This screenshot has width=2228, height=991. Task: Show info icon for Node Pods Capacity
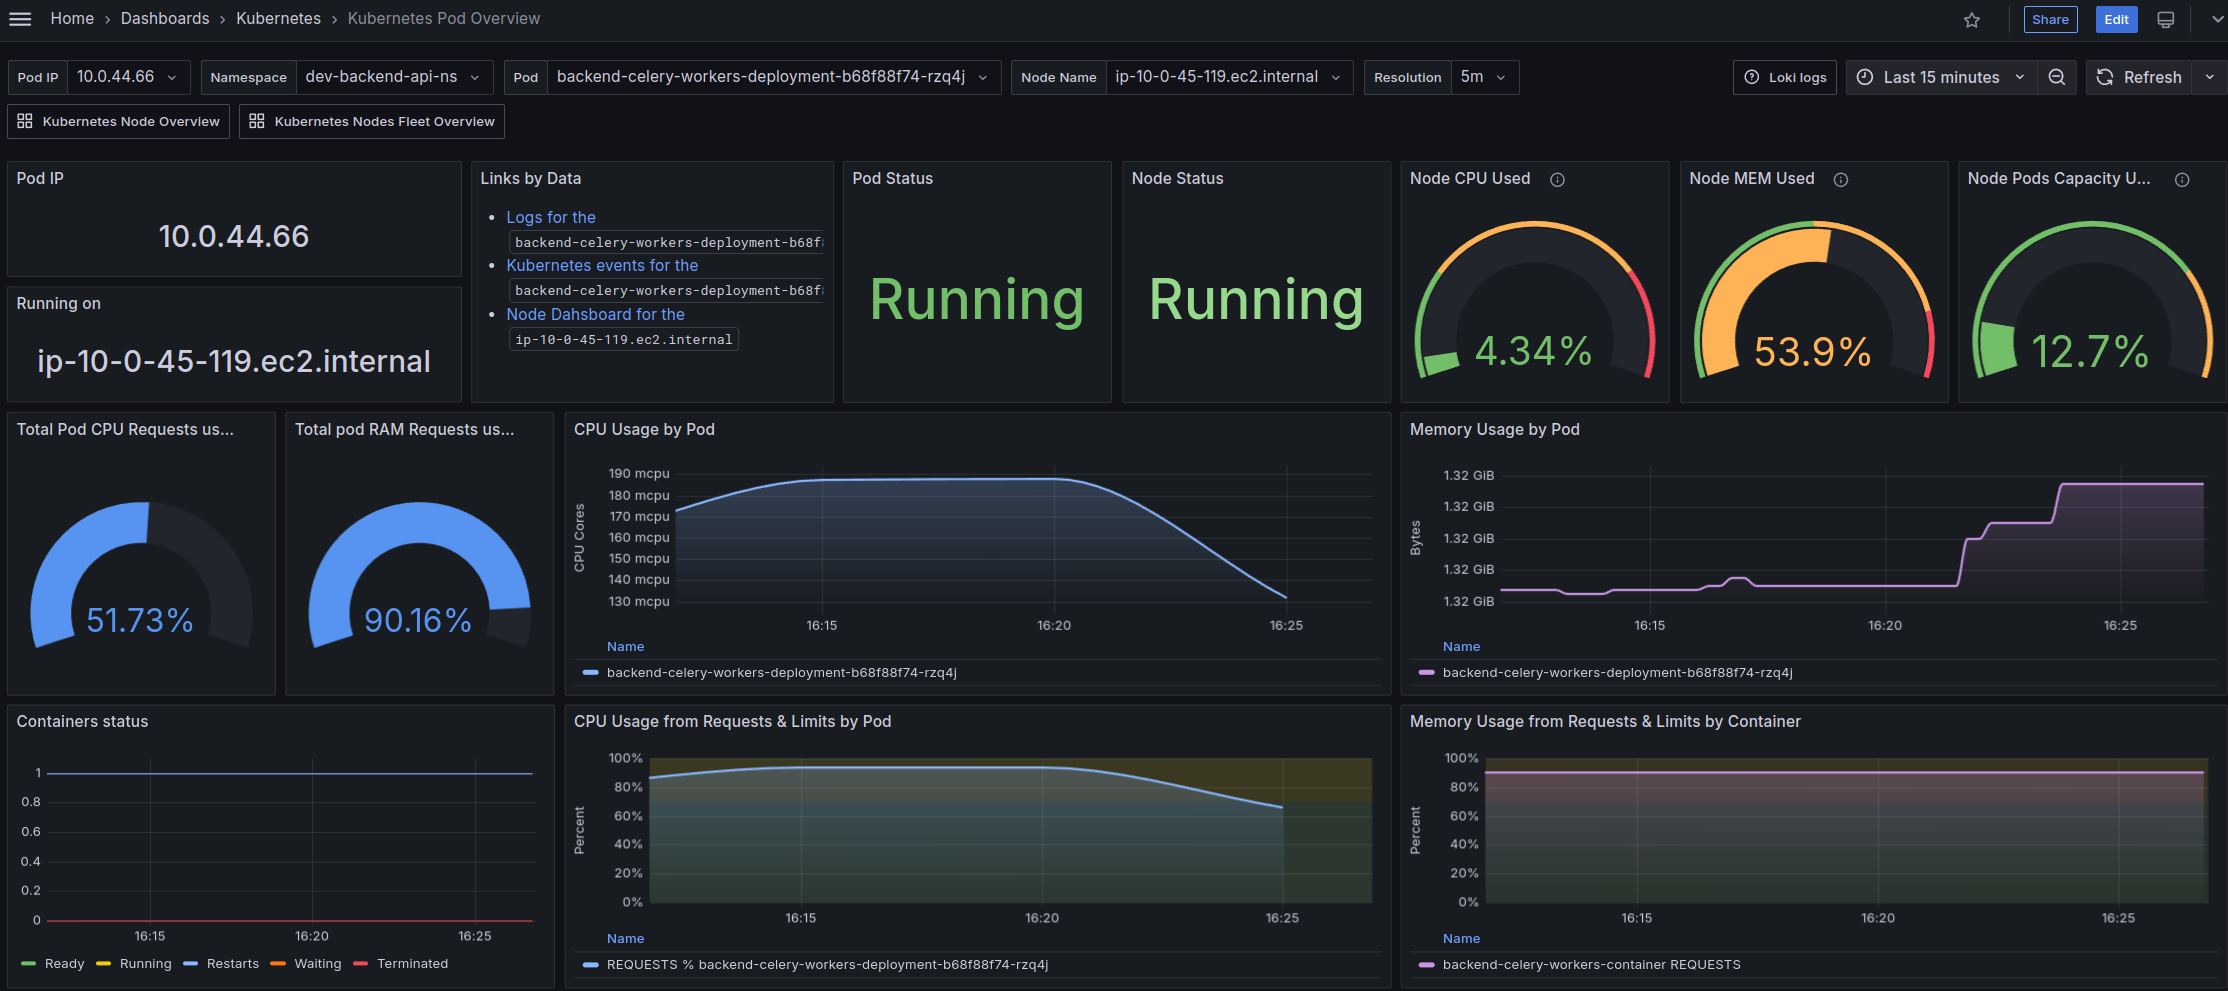(2182, 180)
